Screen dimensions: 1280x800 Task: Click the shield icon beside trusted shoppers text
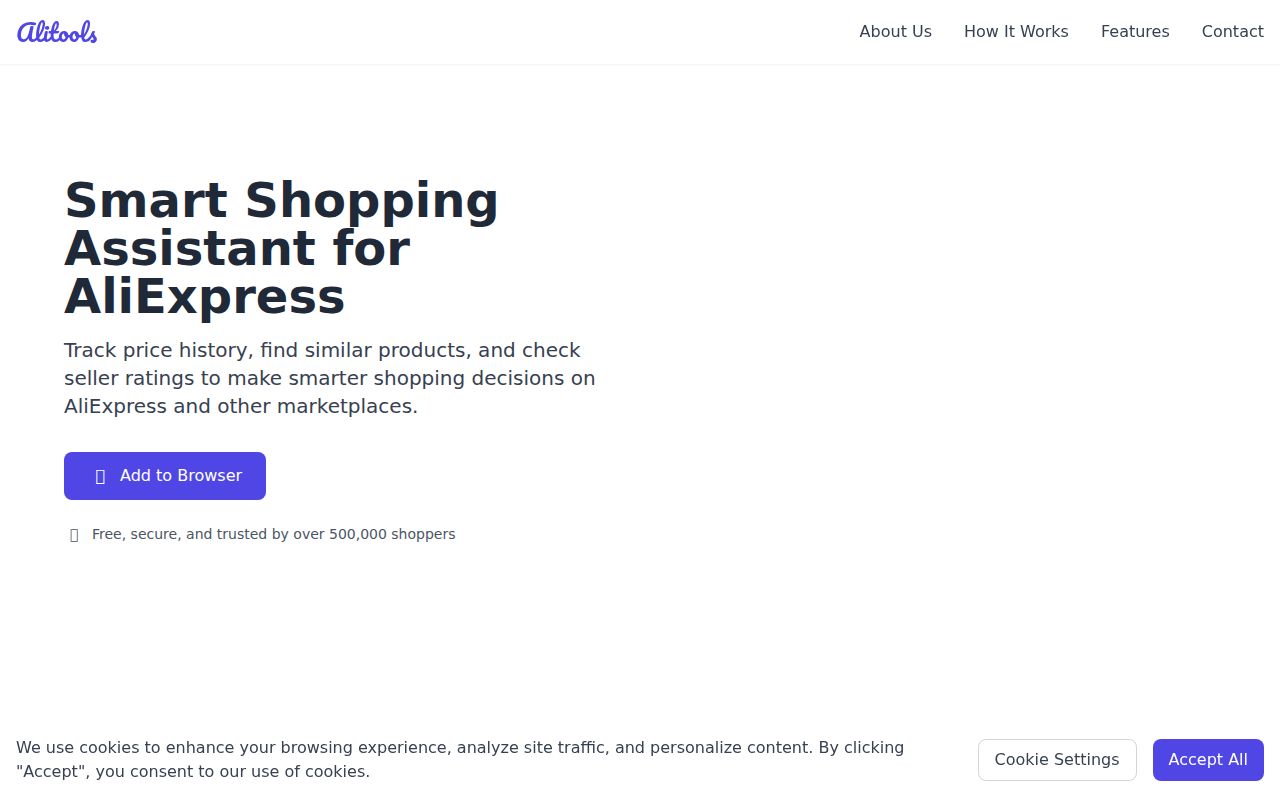click(74, 535)
